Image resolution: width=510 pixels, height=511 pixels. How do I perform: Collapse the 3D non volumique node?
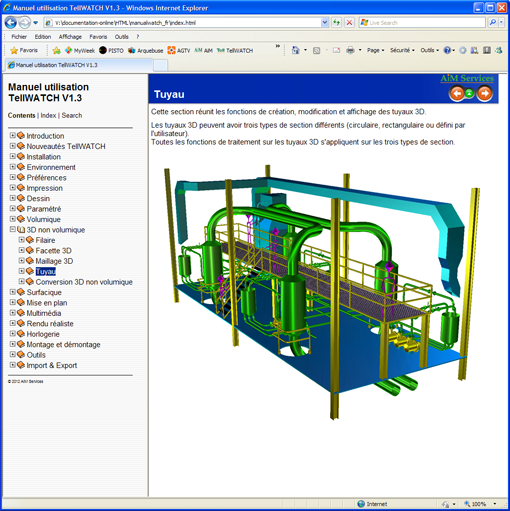click(12, 229)
